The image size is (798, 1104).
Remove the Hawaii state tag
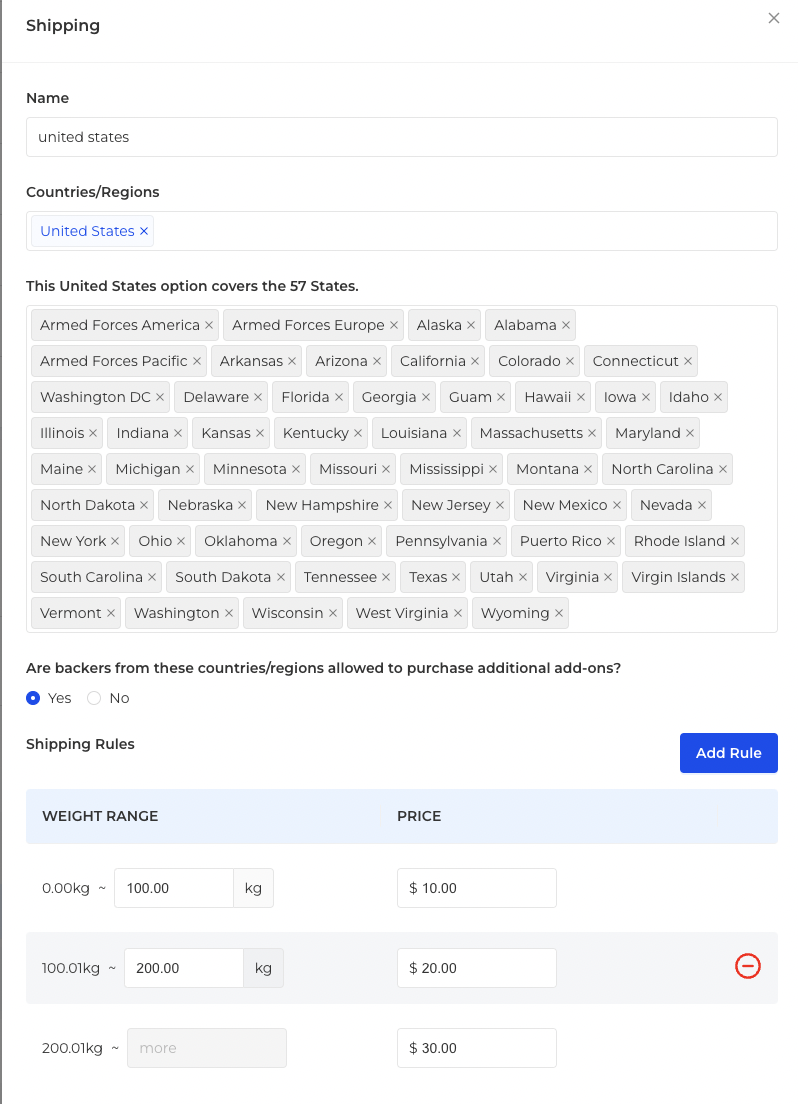(580, 397)
